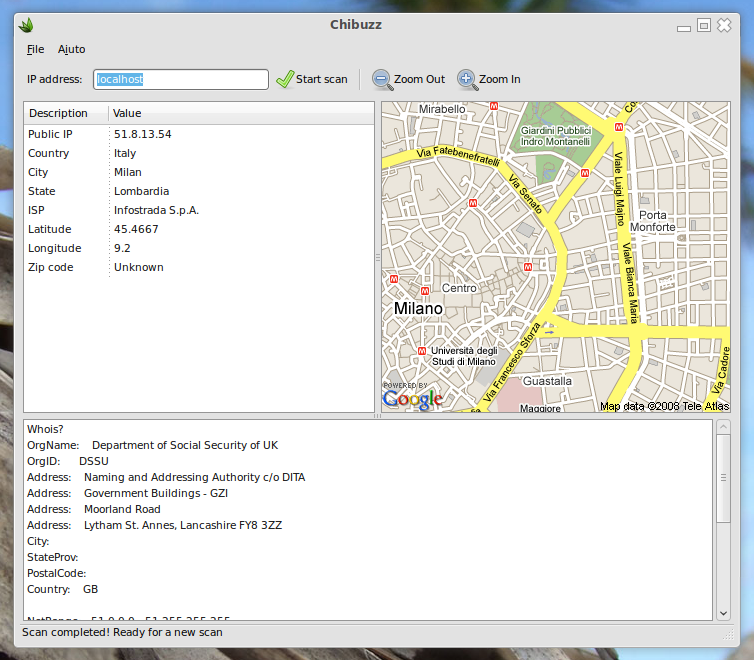Close the Chibuzz window

tap(724, 25)
